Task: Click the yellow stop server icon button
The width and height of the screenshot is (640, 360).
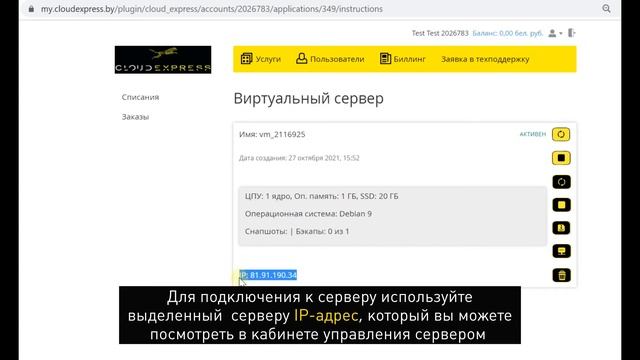Action: (x=561, y=158)
